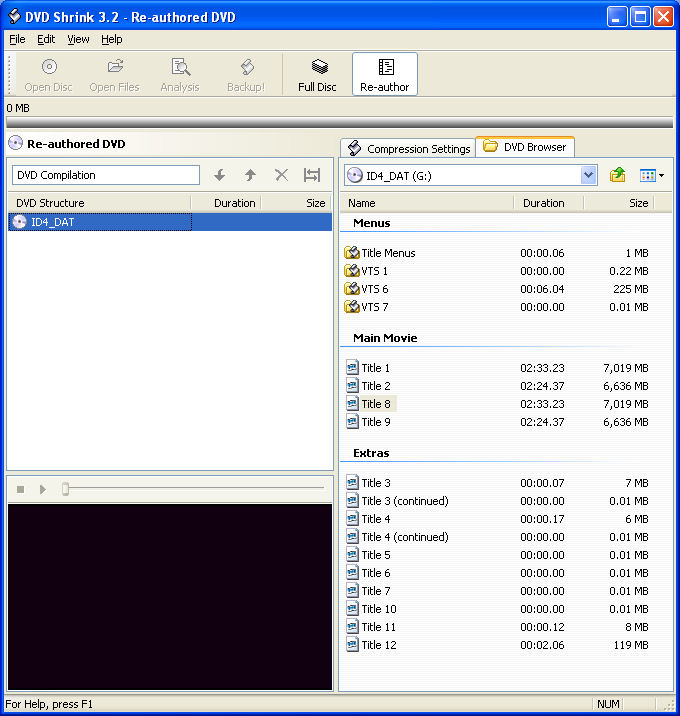The image size is (680, 716).
Task: Click the Open Files toolbar icon
Action: tap(115, 67)
